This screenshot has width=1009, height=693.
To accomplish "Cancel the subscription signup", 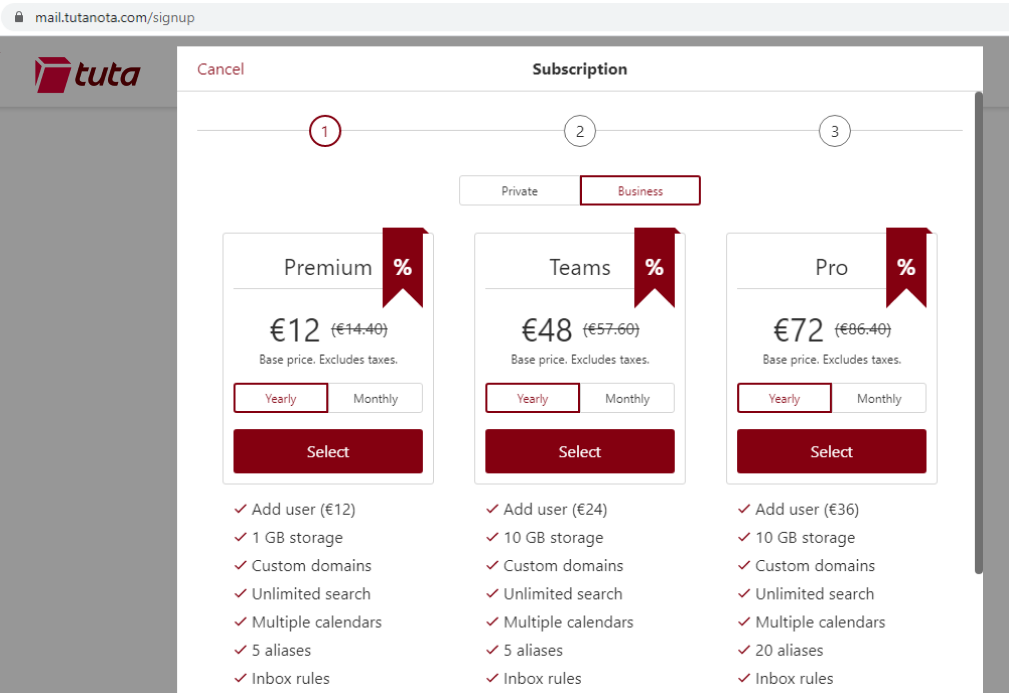I will 220,69.
